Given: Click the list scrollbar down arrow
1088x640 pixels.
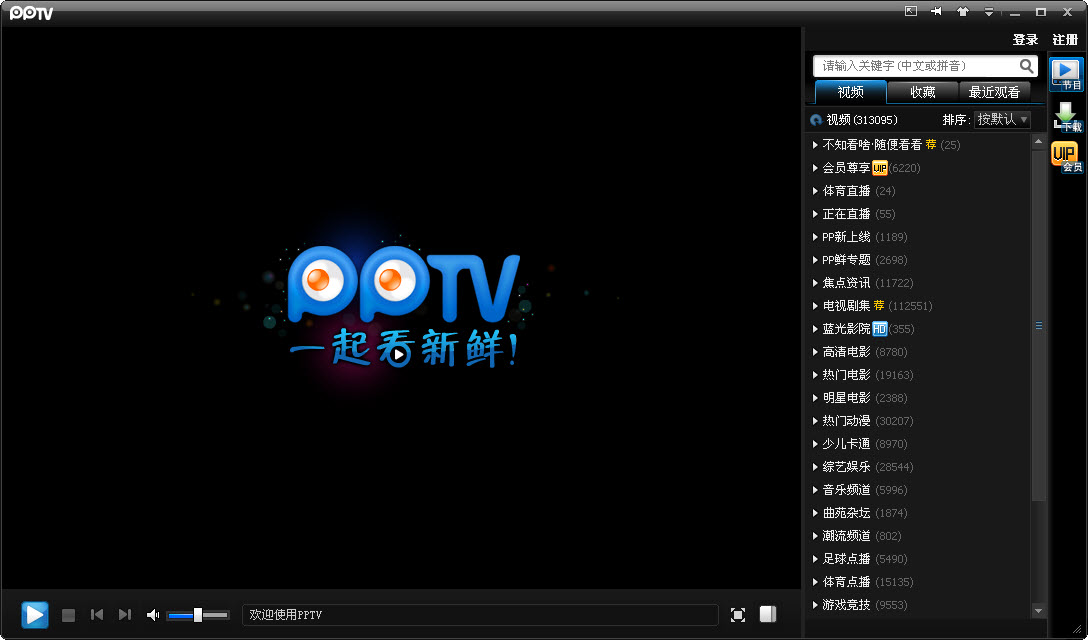Looking at the screenshot, I should tap(1038, 611).
